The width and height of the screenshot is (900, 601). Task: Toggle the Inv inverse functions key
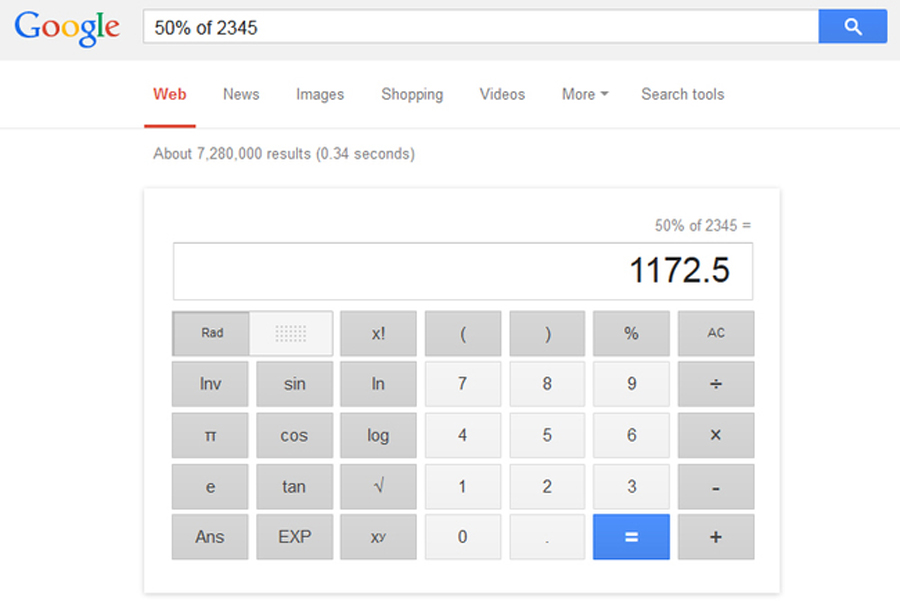click(x=210, y=383)
